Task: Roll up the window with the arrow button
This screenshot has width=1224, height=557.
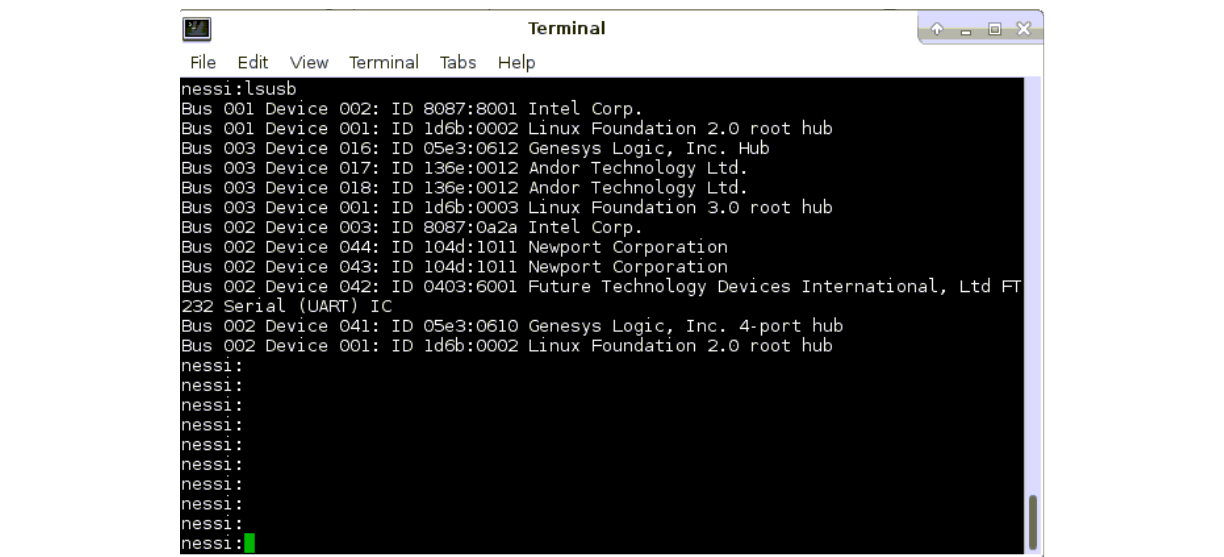Action: tap(936, 29)
